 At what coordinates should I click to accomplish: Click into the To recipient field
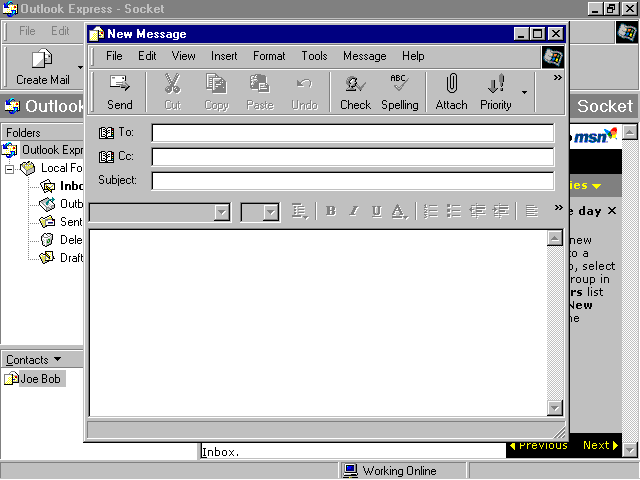353,133
